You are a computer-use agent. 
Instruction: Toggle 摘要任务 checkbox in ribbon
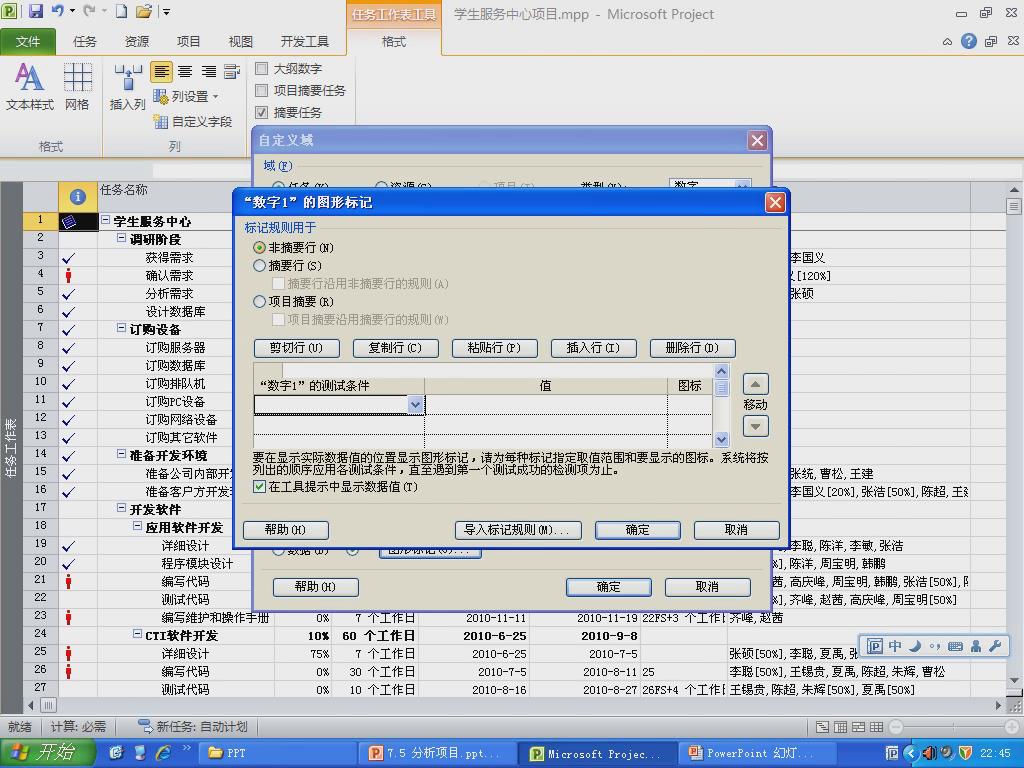[261, 112]
